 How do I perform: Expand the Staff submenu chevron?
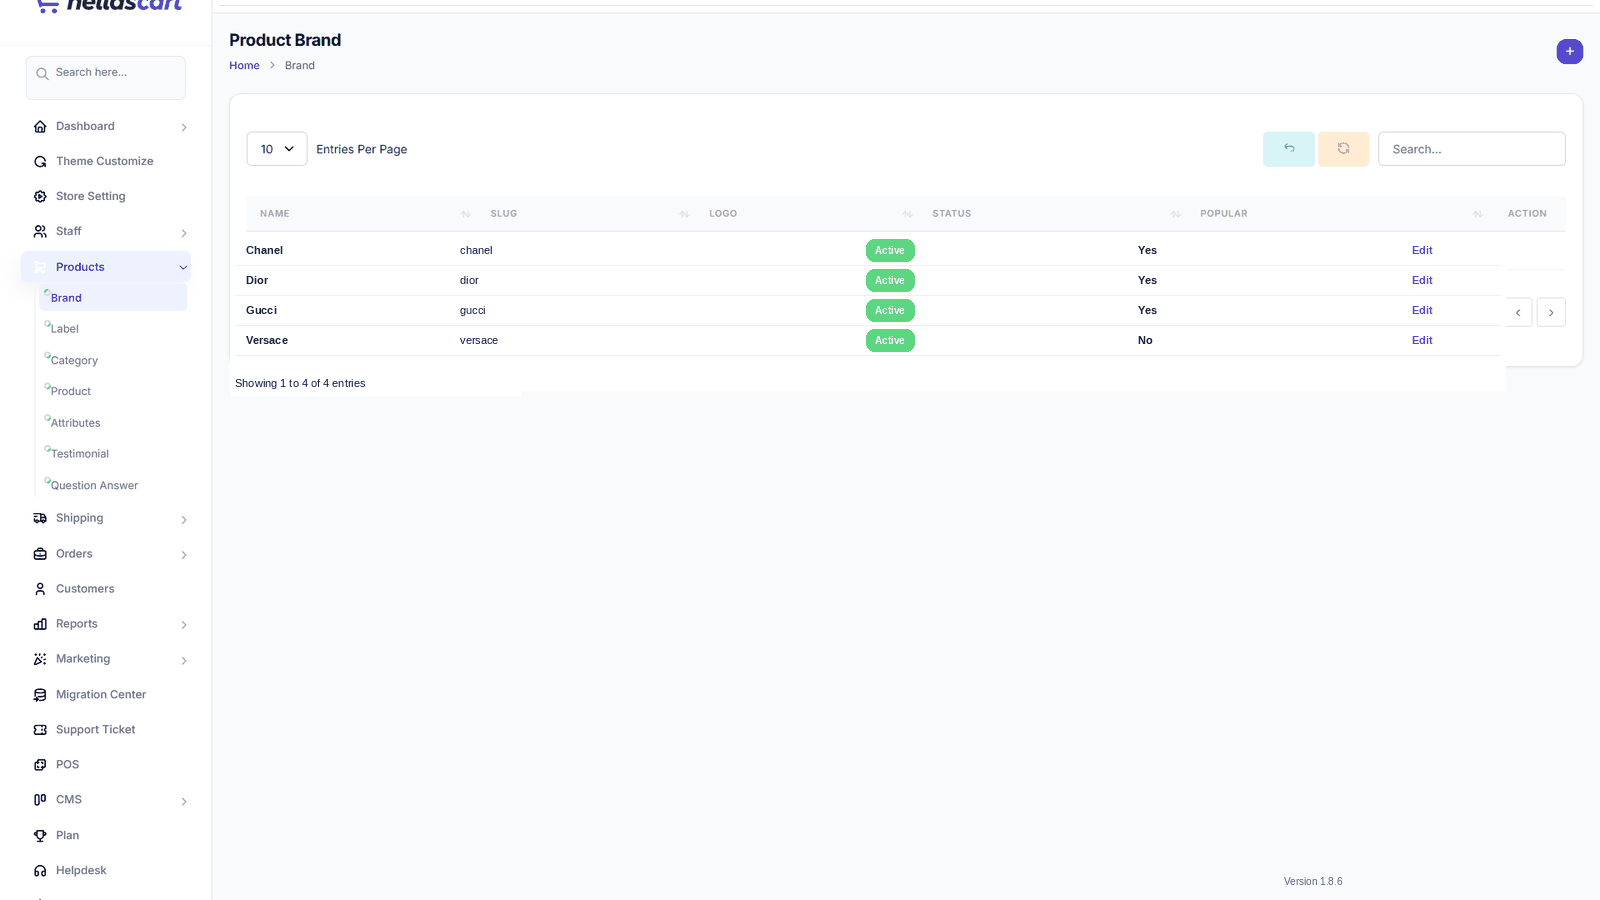(184, 233)
